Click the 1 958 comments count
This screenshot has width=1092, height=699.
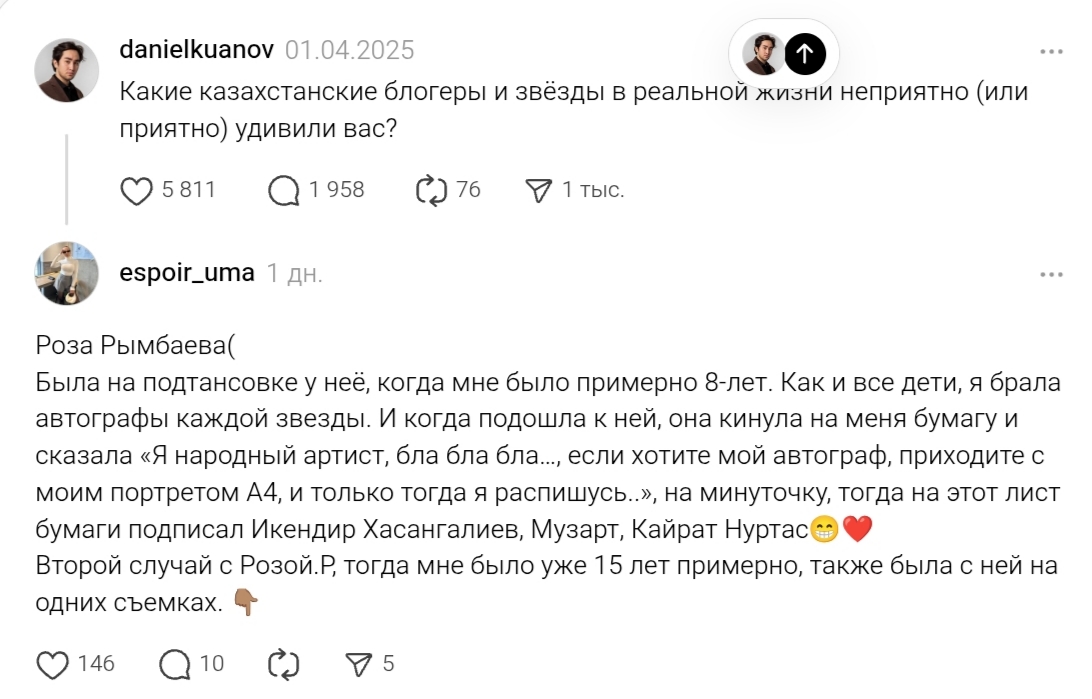point(337,190)
